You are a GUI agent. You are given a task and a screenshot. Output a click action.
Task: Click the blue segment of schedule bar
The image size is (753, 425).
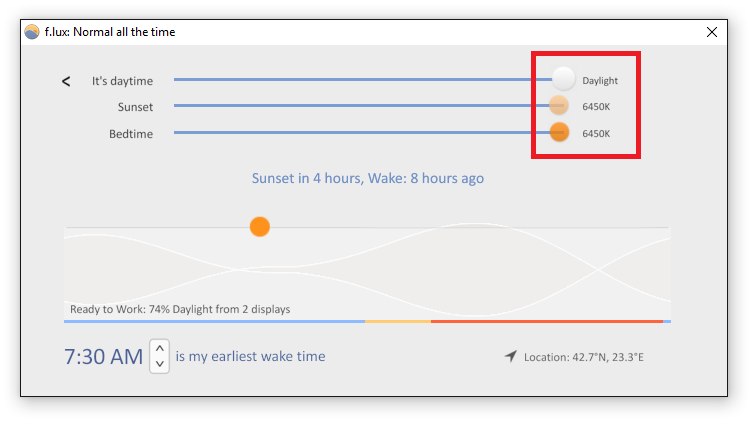214,321
